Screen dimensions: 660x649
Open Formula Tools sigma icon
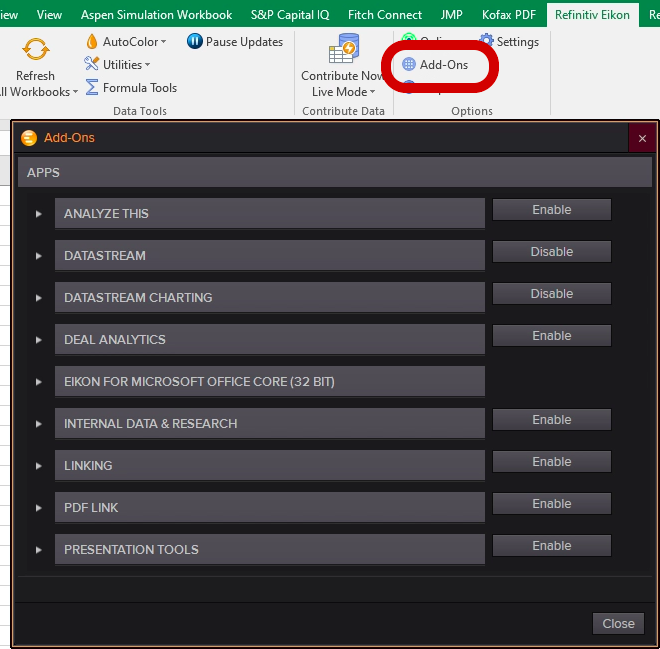click(x=93, y=88)
